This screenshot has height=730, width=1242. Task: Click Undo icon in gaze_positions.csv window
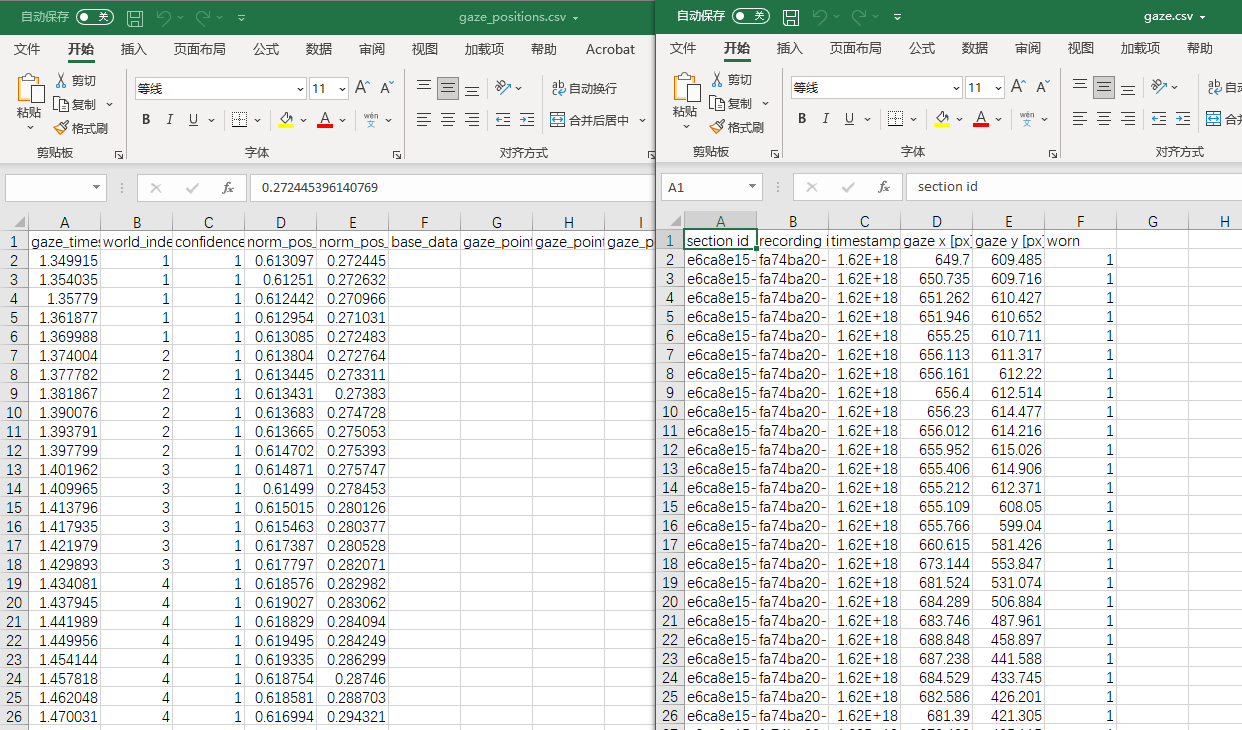(165, 17)
